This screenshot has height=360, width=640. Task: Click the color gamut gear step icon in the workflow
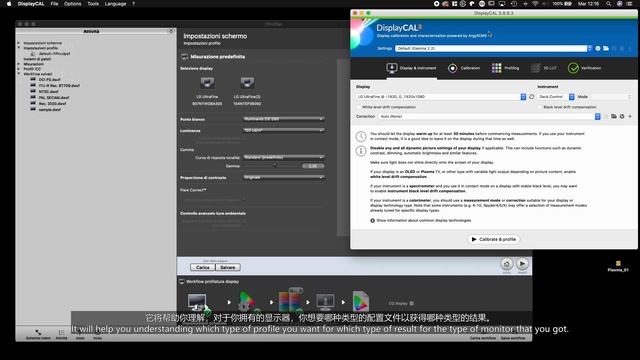[x=247, y=302]
